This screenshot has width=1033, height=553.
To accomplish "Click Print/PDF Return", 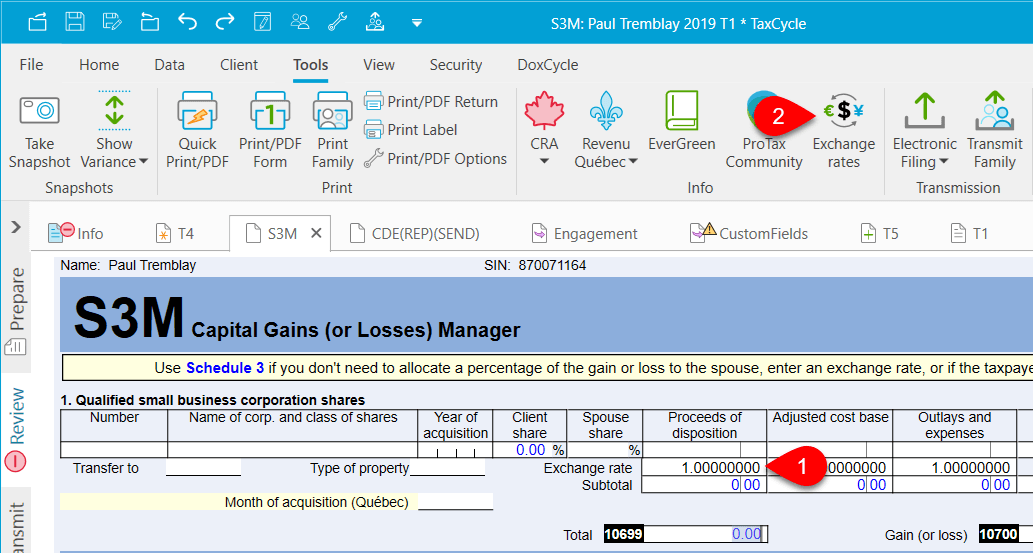I will tap(430, 102).
